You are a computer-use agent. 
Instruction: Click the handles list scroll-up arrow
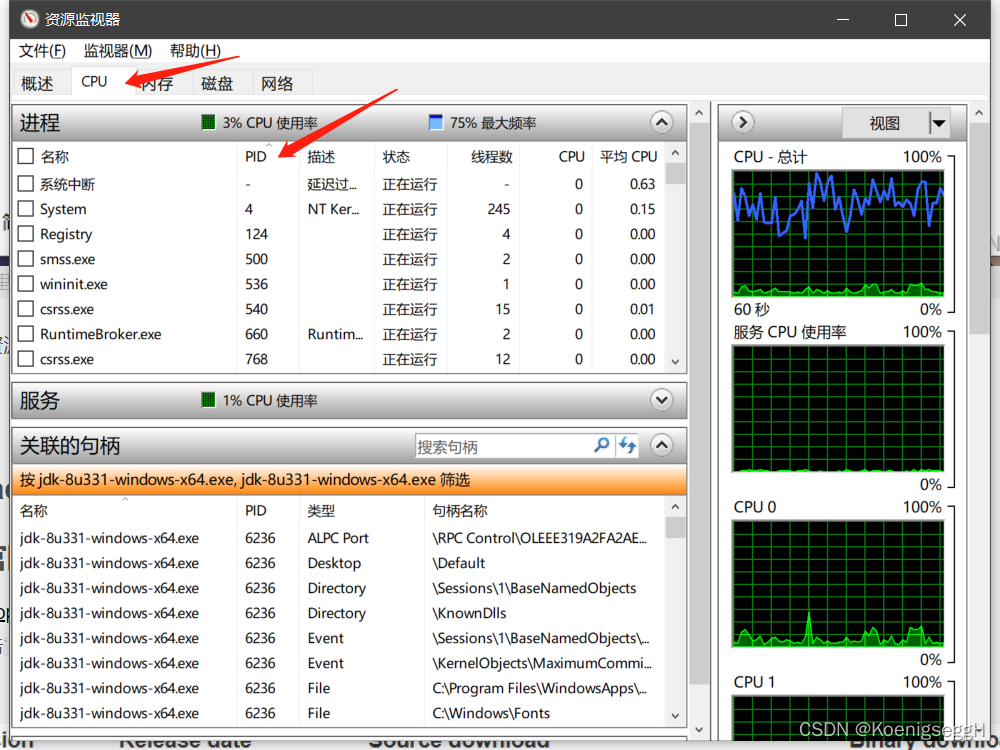click(675, 507)
